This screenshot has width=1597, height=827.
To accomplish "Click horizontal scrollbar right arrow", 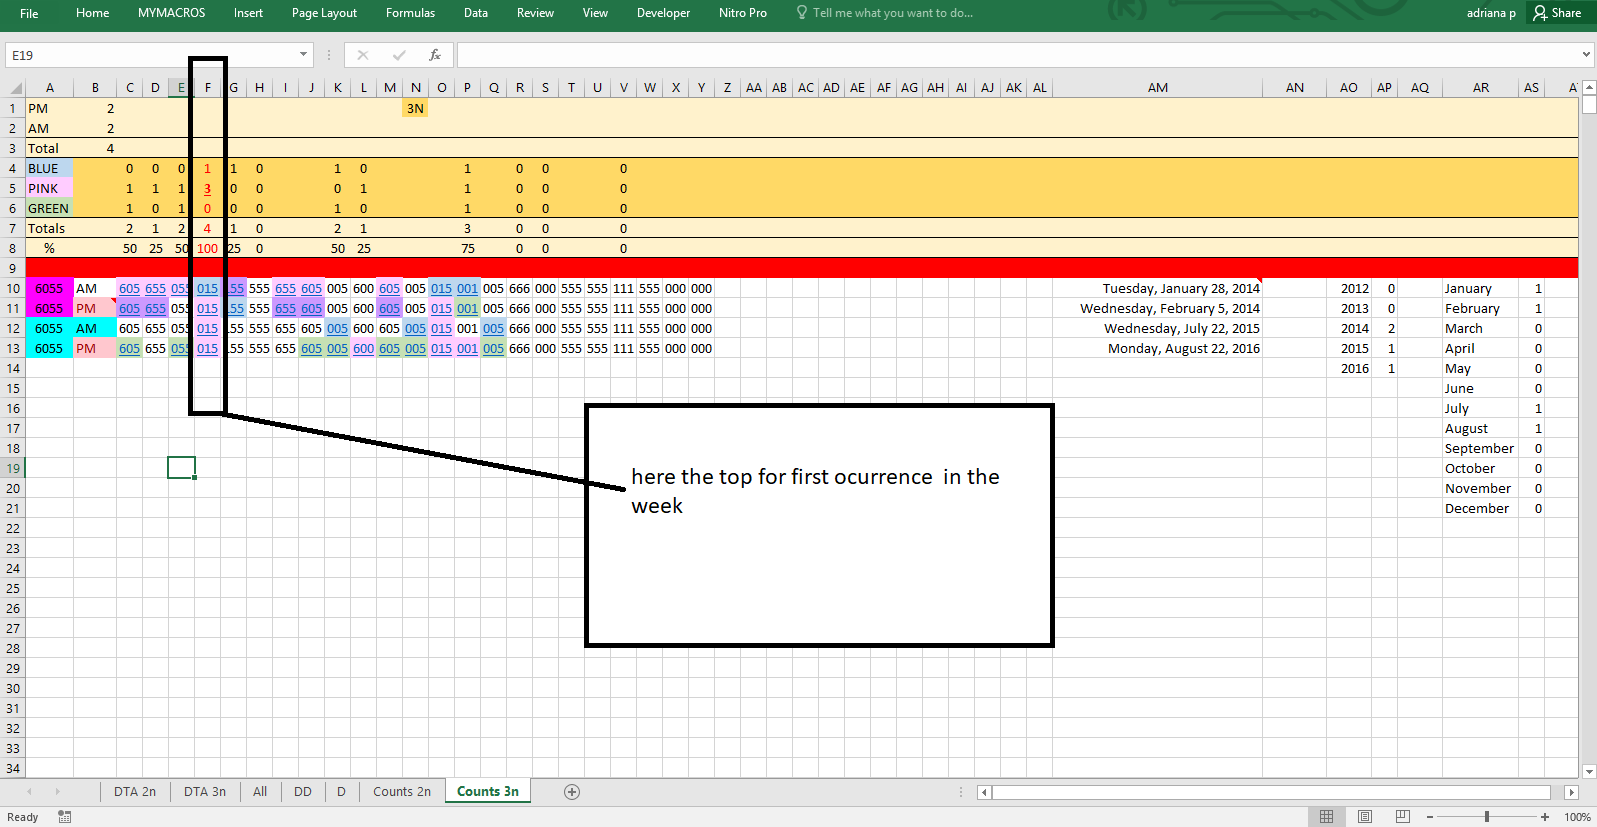I will point(1571,792).
